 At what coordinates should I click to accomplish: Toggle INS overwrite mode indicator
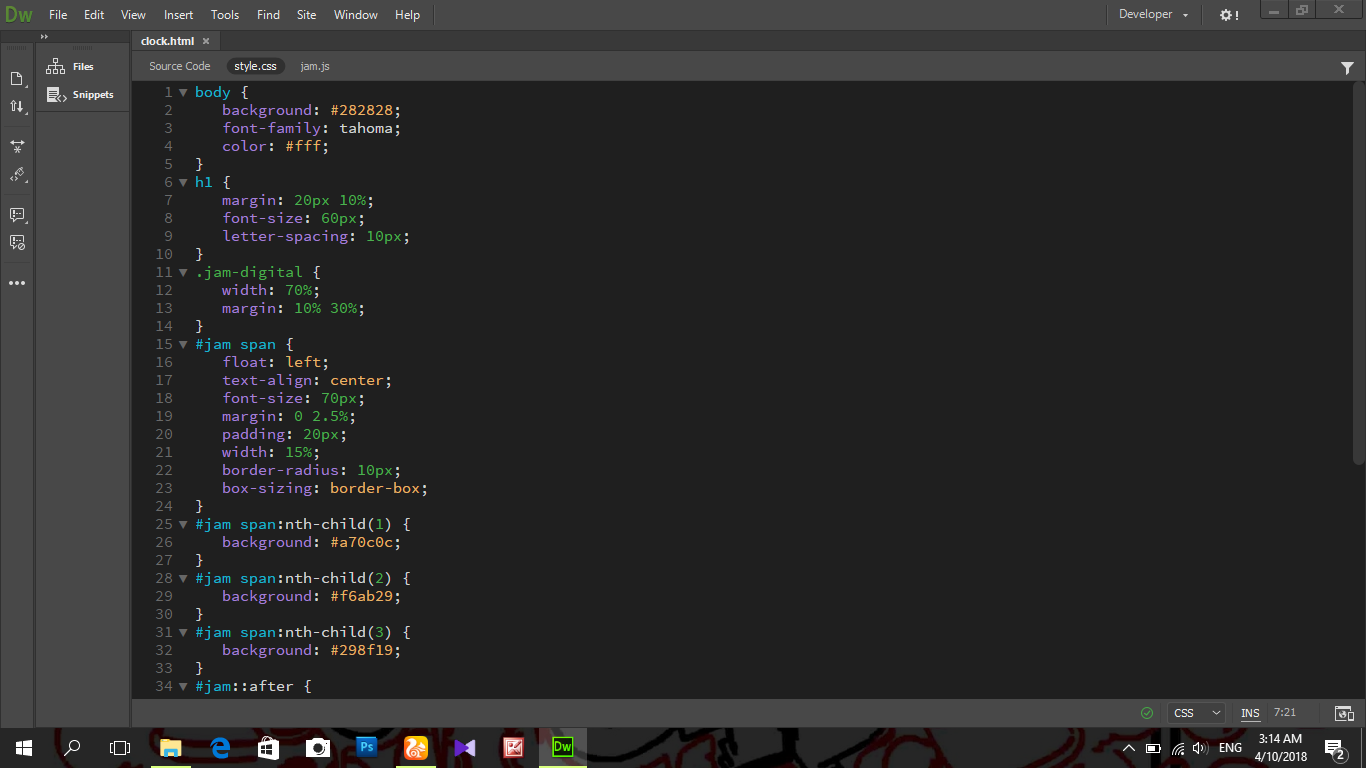[x=1249, y=713]
